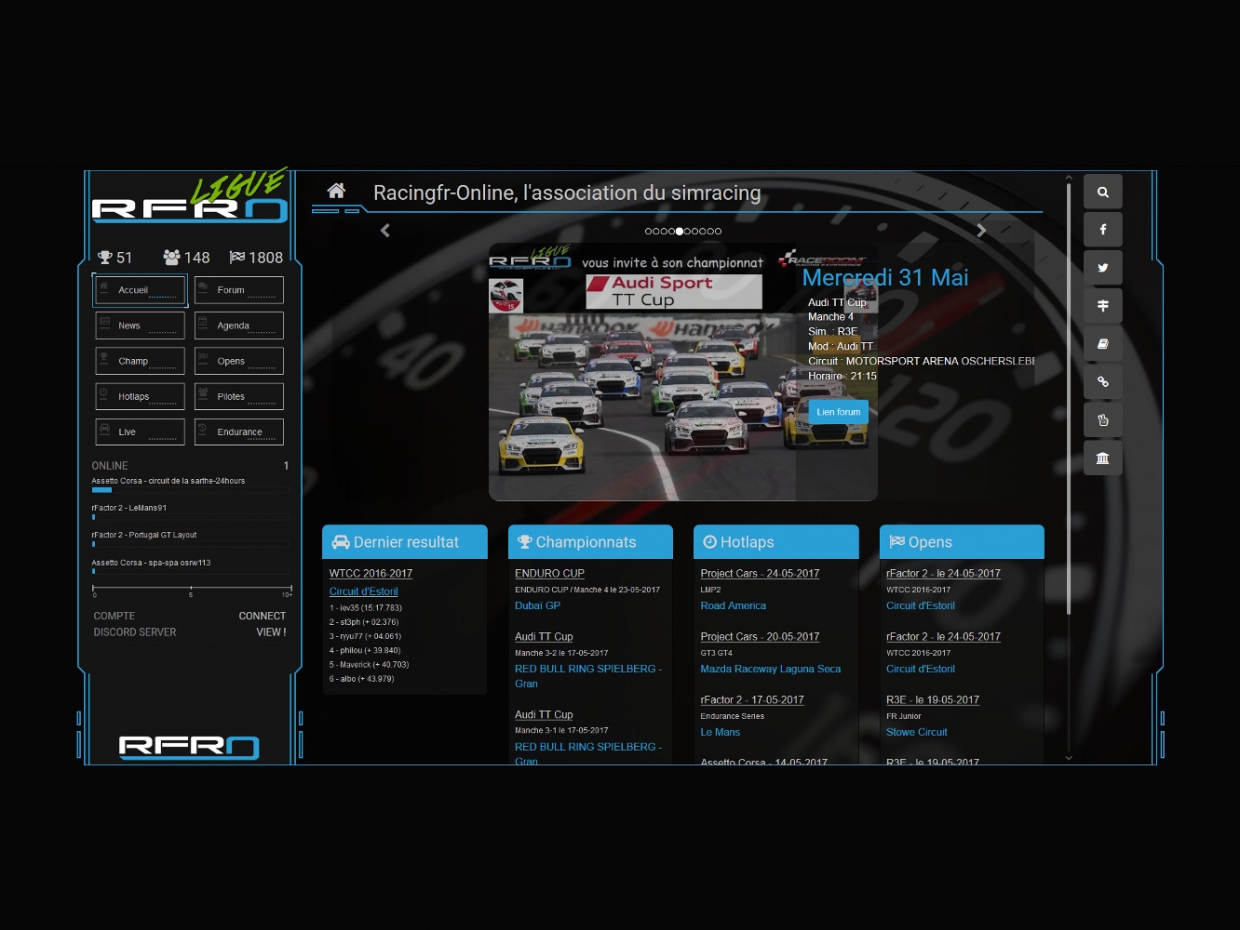This screenshot has height=930, width=1240.
Task: Click the Championnats panel header
Action: point(590,542)
